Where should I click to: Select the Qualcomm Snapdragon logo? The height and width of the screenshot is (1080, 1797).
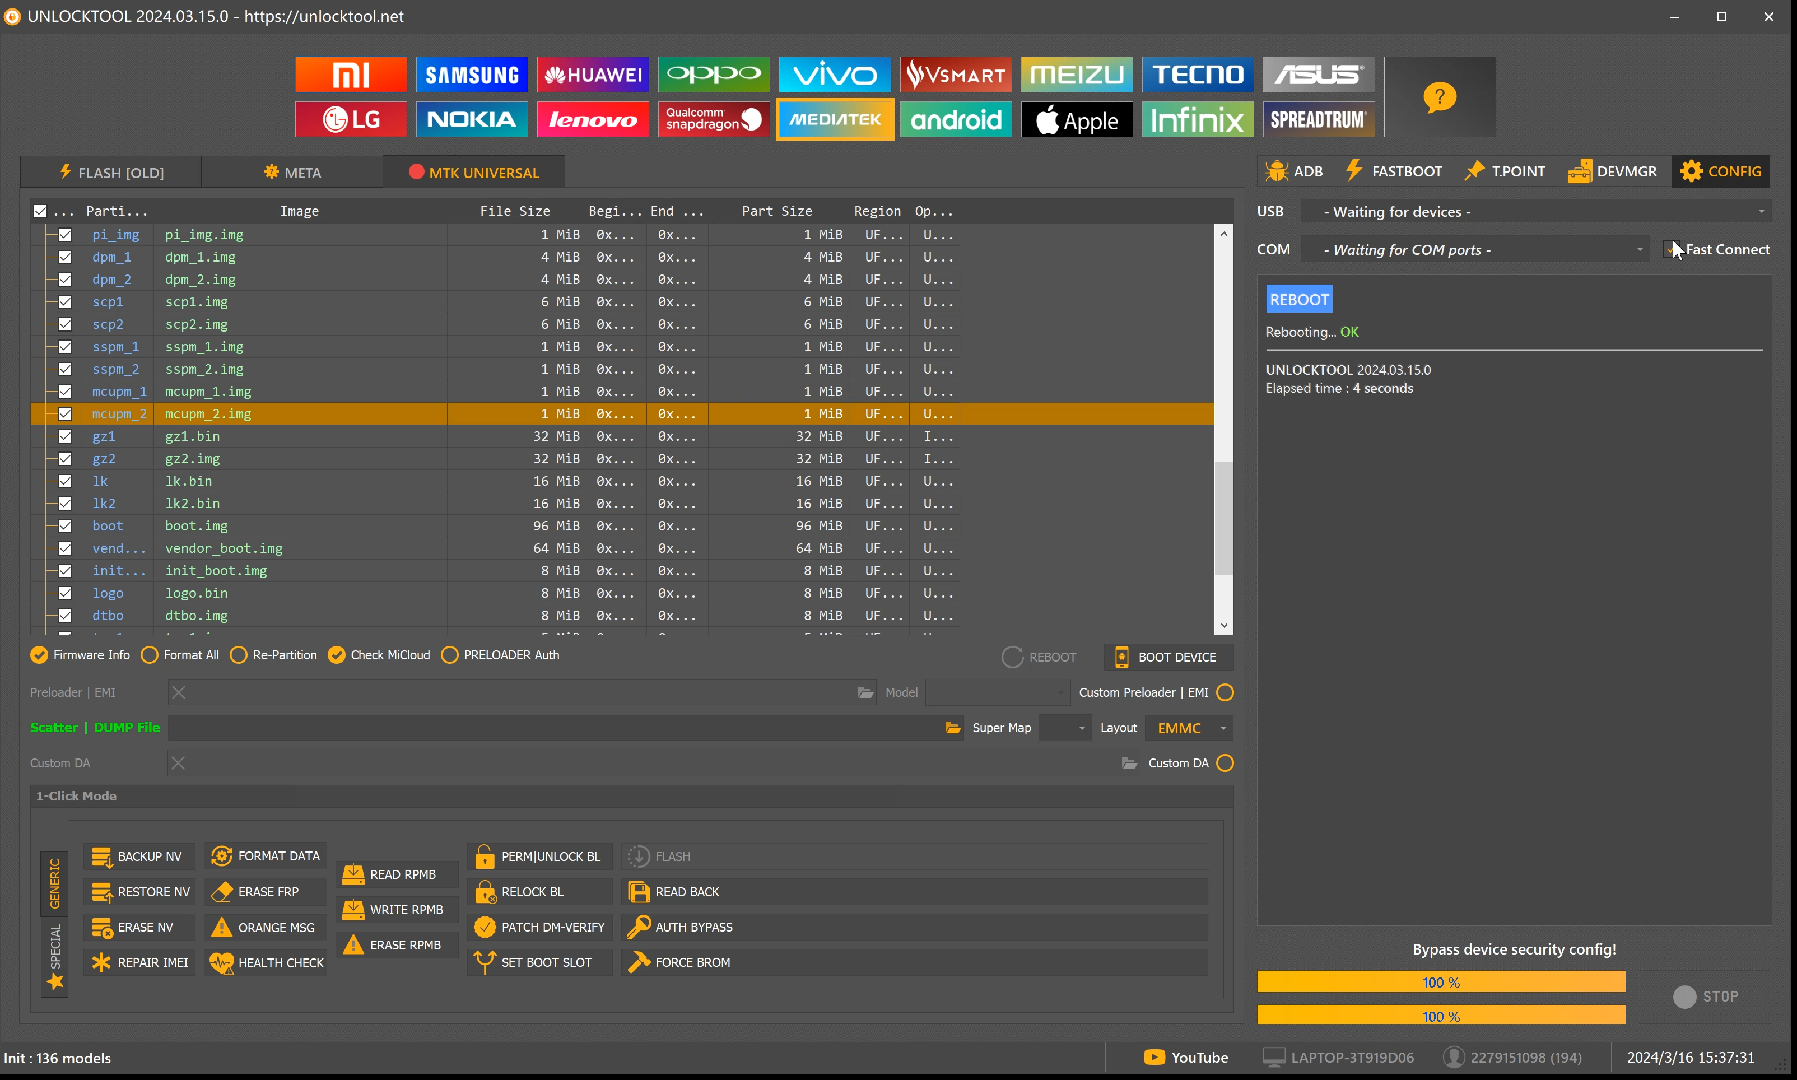point(714,119)
